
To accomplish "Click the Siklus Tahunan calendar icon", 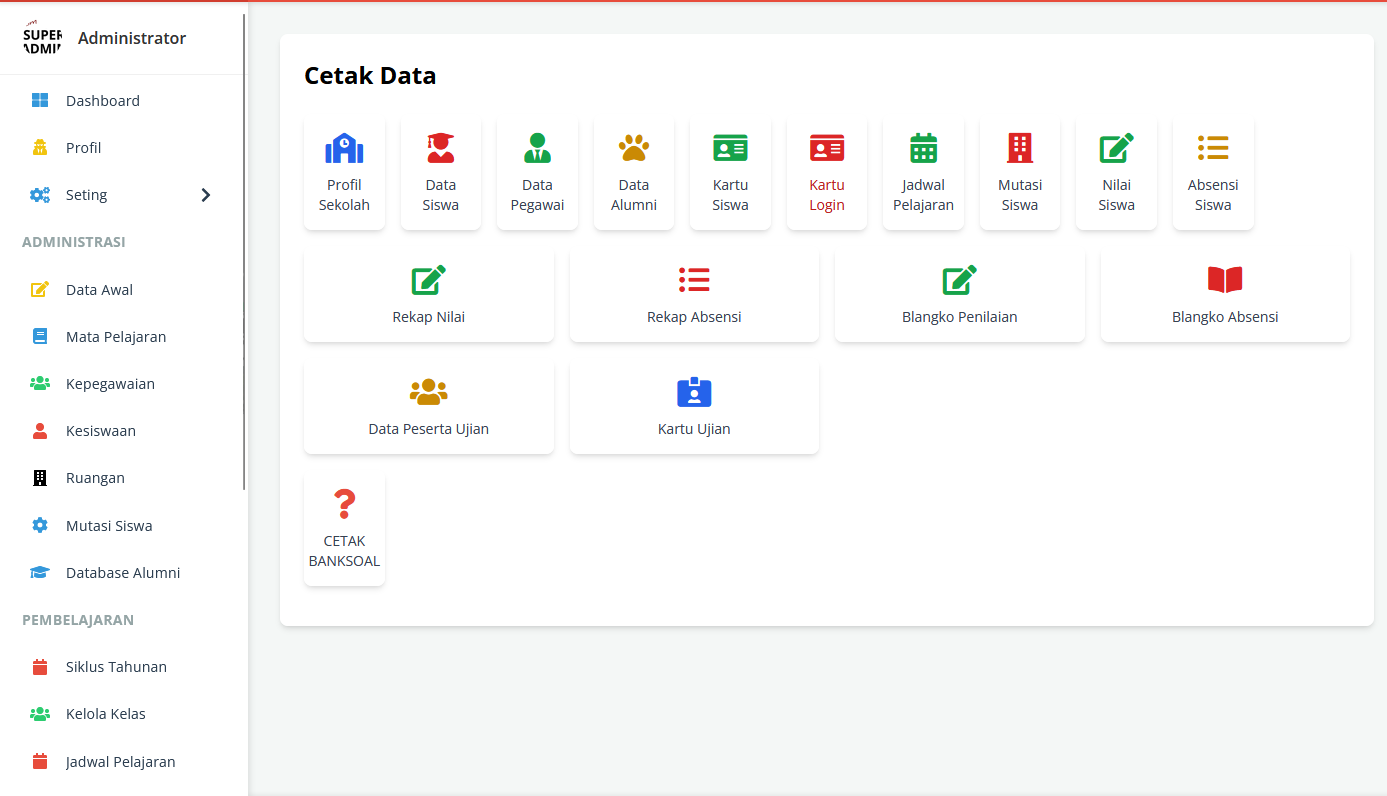I will (40, 667).
